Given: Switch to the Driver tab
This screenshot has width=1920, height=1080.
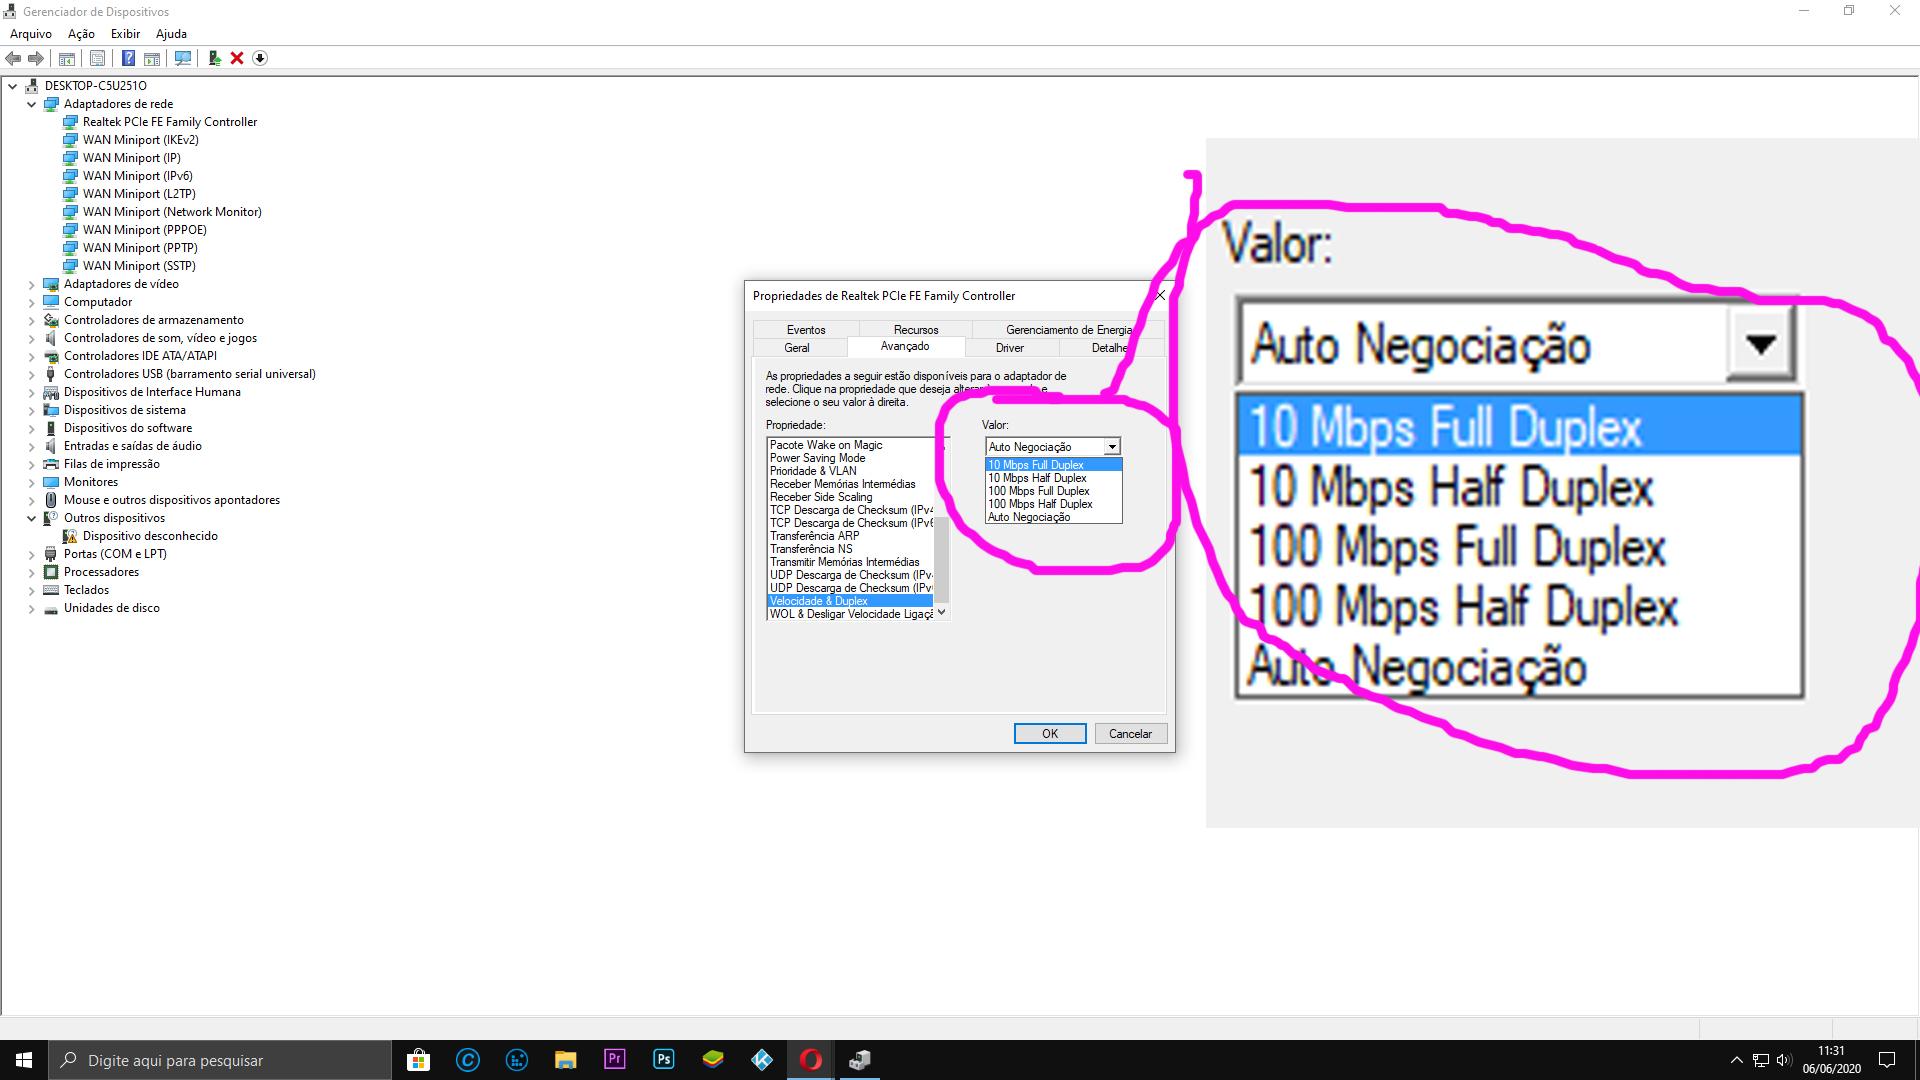Looking at the screenshot, I should (1010, 348).
